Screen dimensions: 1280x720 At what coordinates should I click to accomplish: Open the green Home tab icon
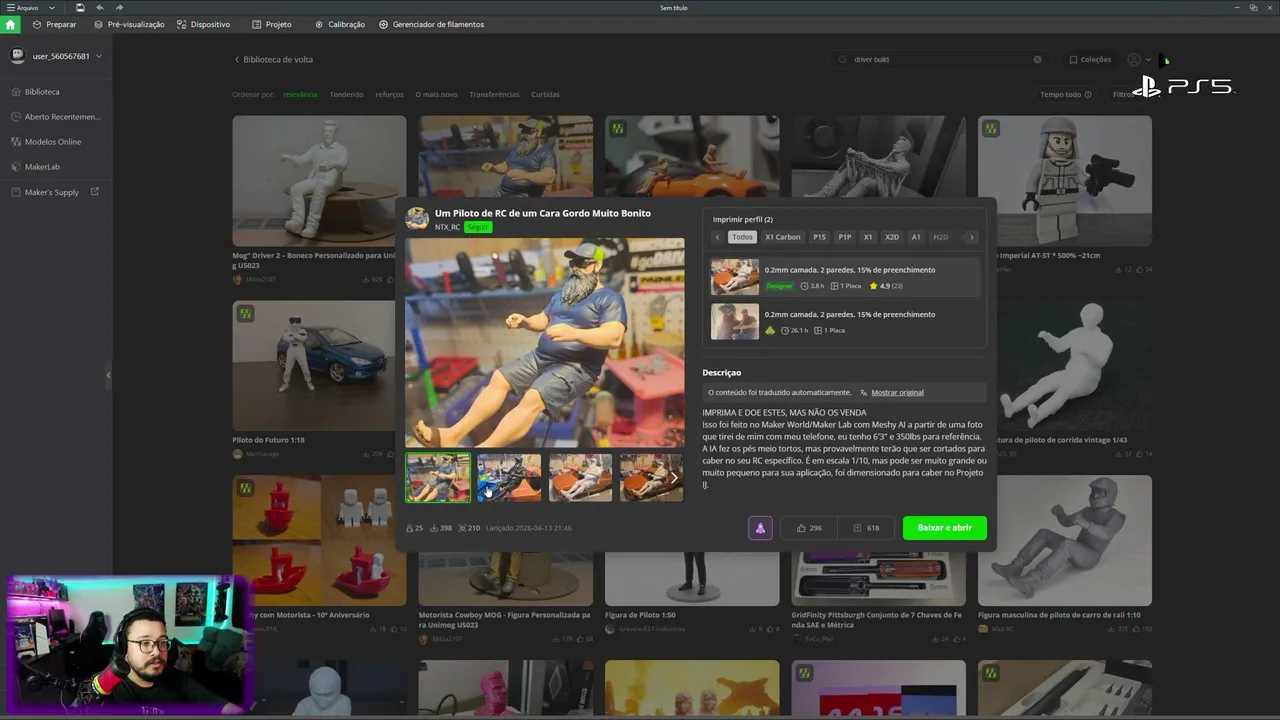coord(11,24)
